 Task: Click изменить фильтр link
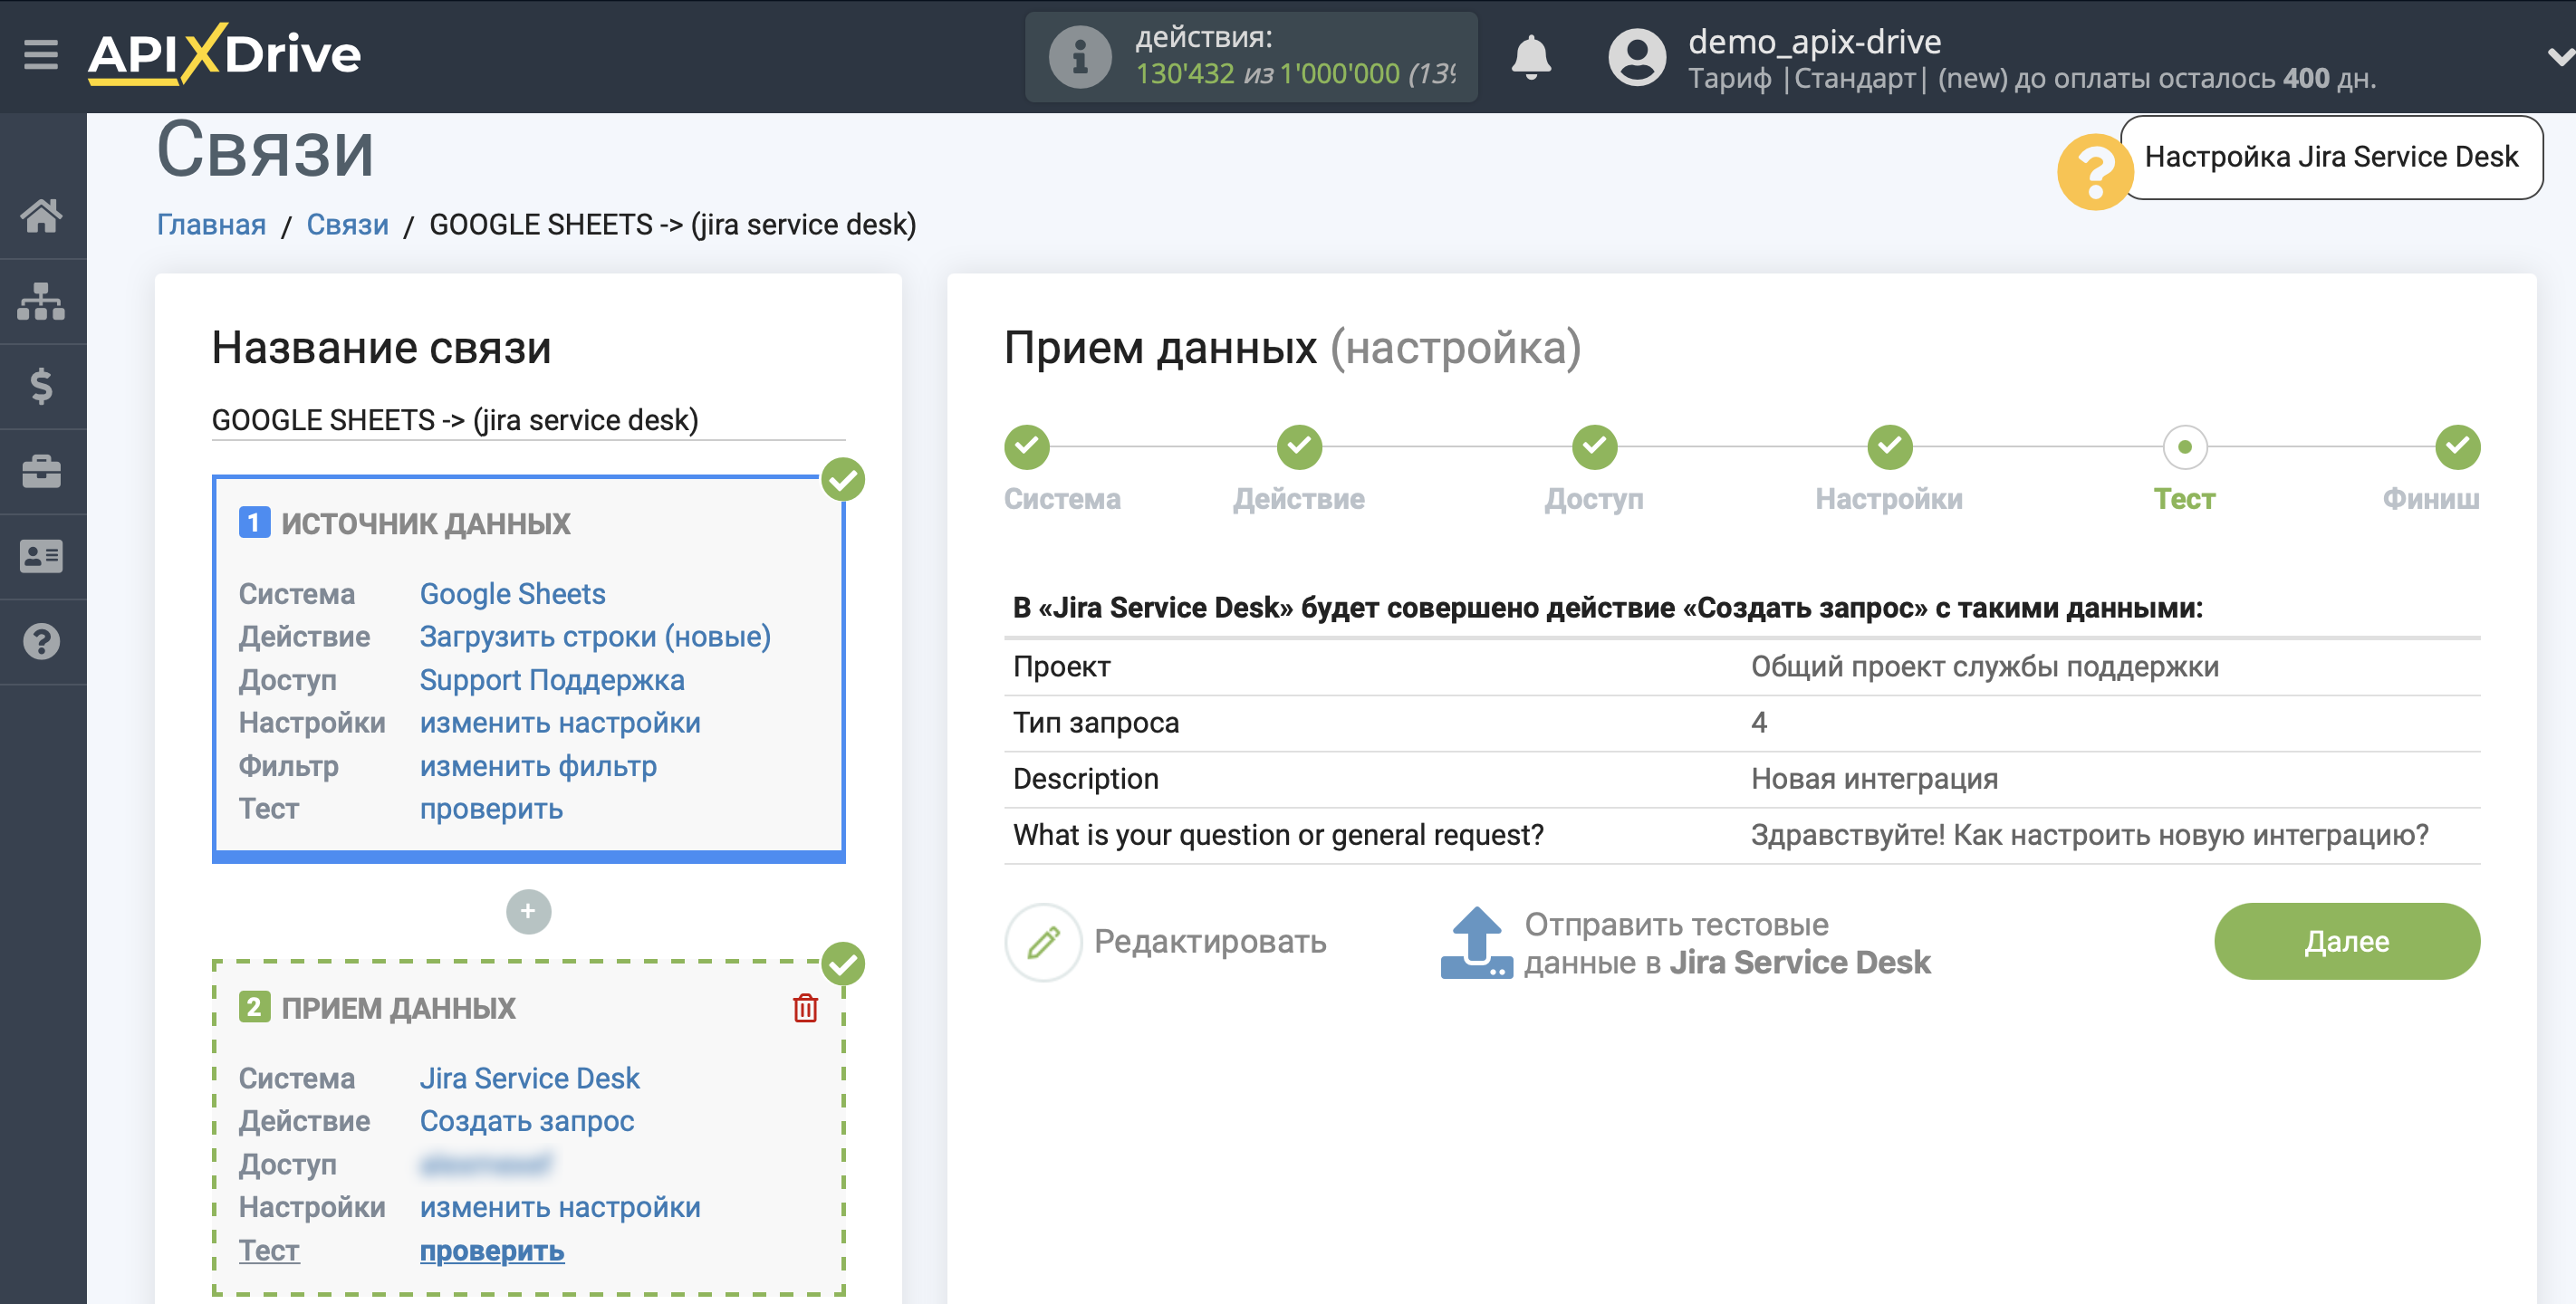[x=538, y=766]
